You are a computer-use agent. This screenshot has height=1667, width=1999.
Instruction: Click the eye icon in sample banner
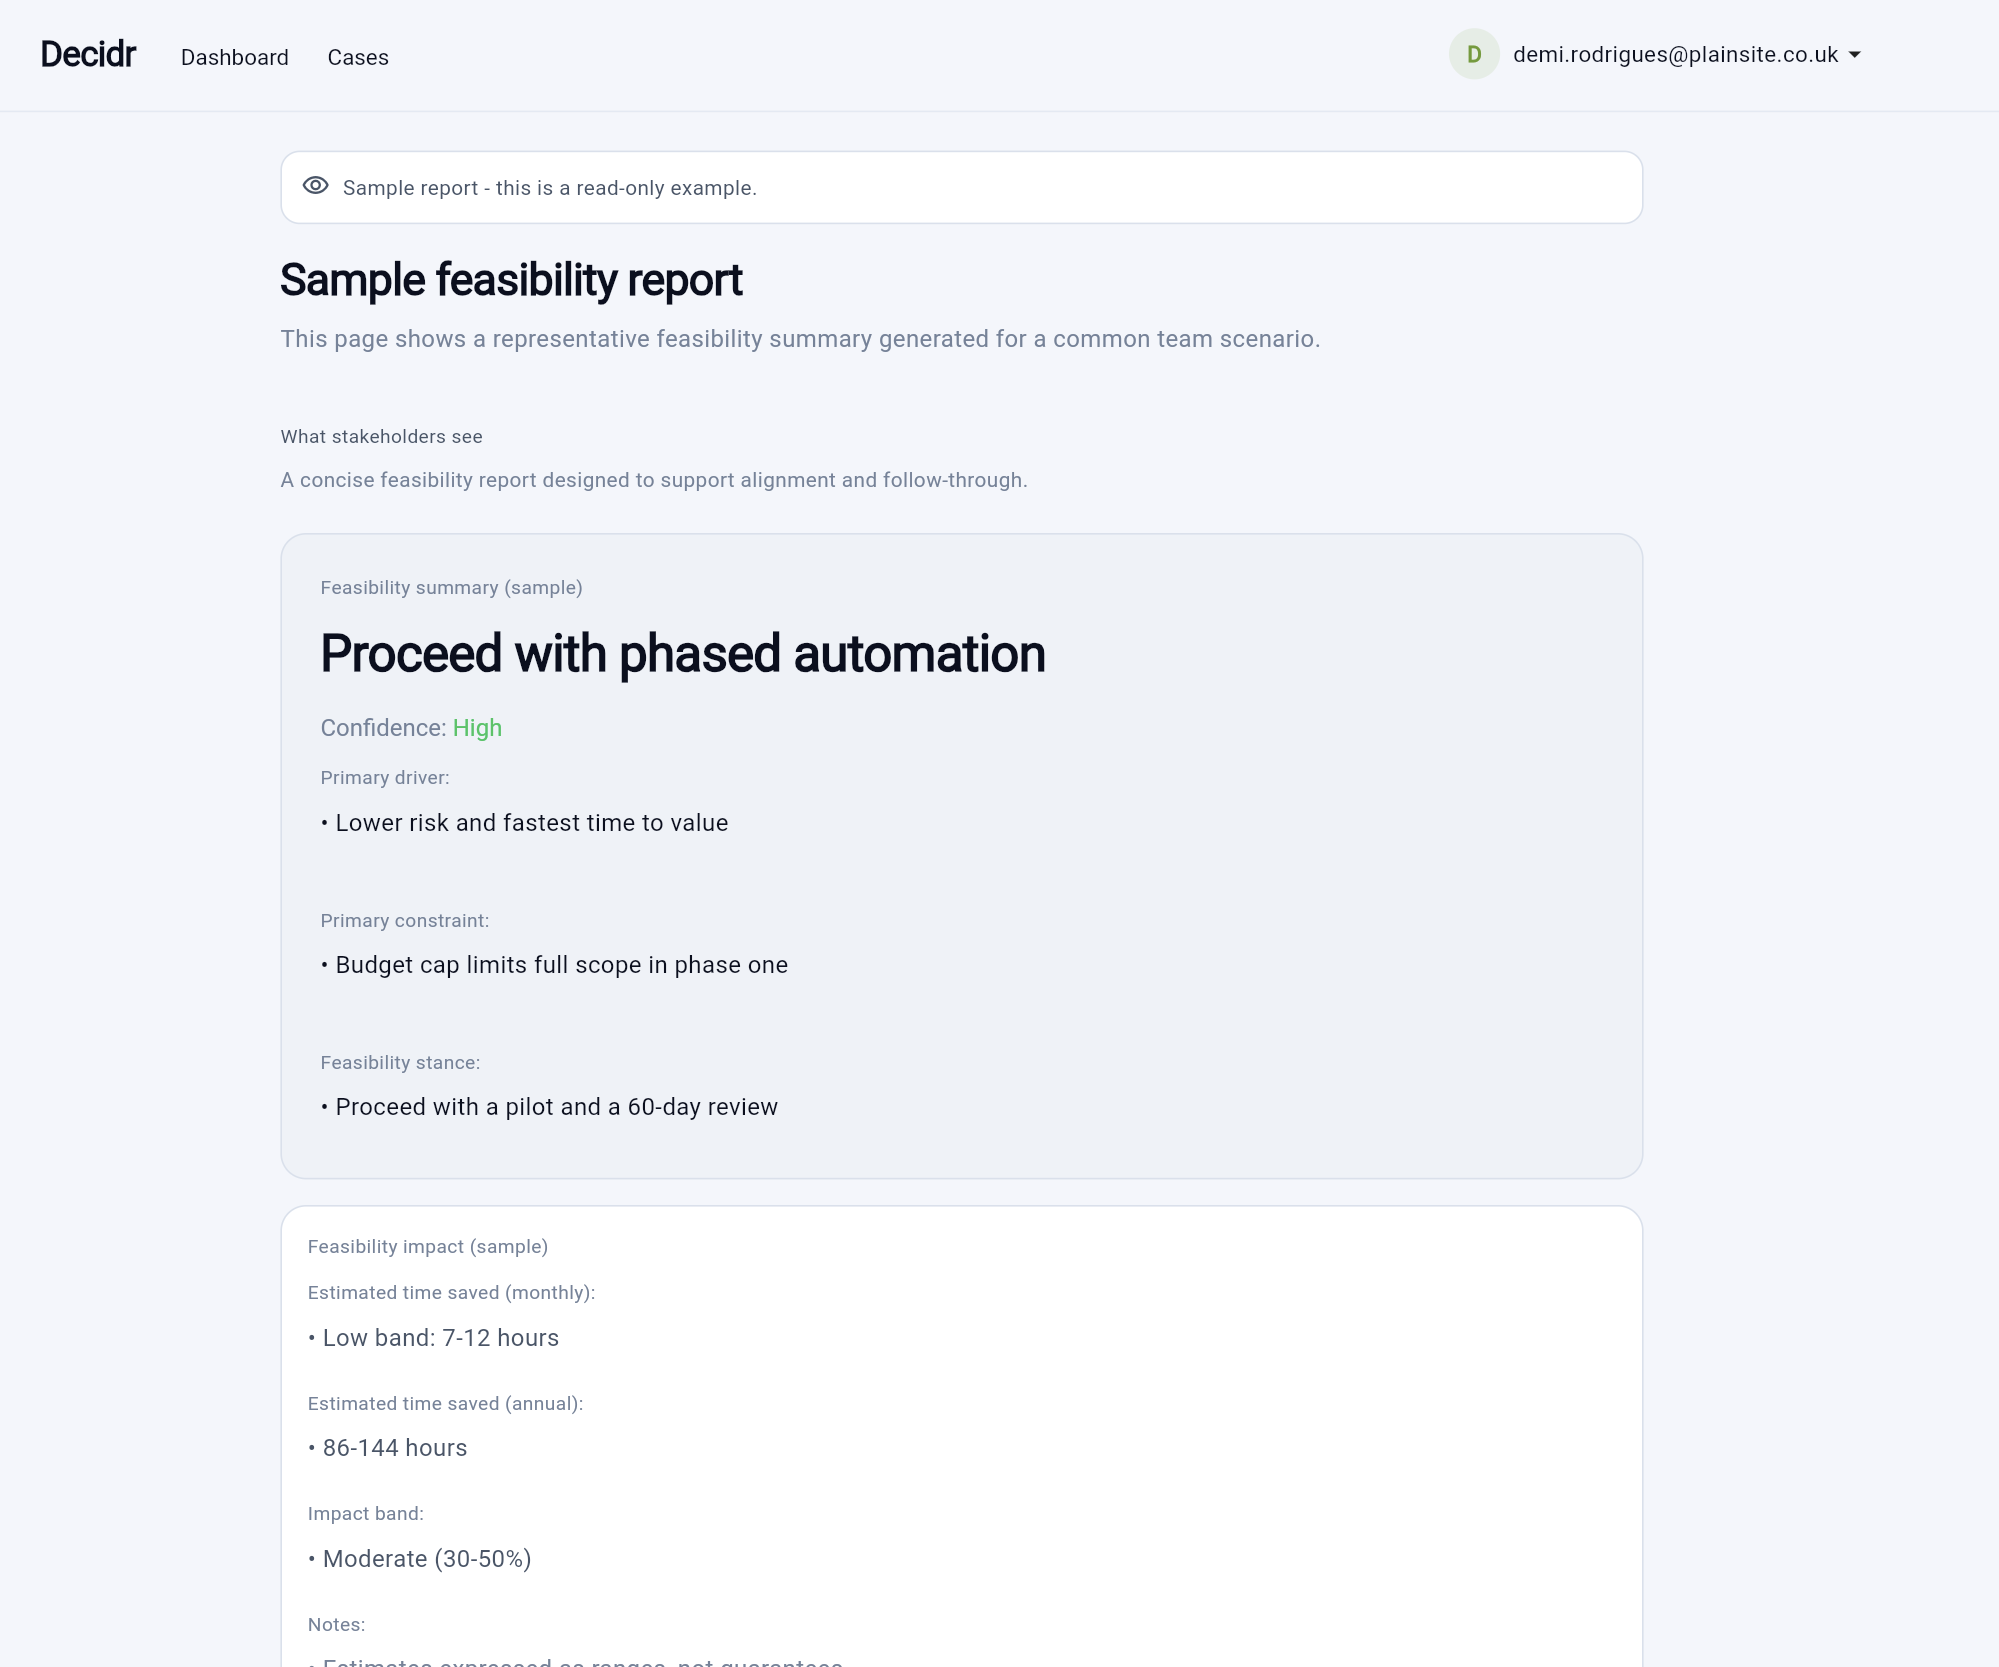[315, 186]
